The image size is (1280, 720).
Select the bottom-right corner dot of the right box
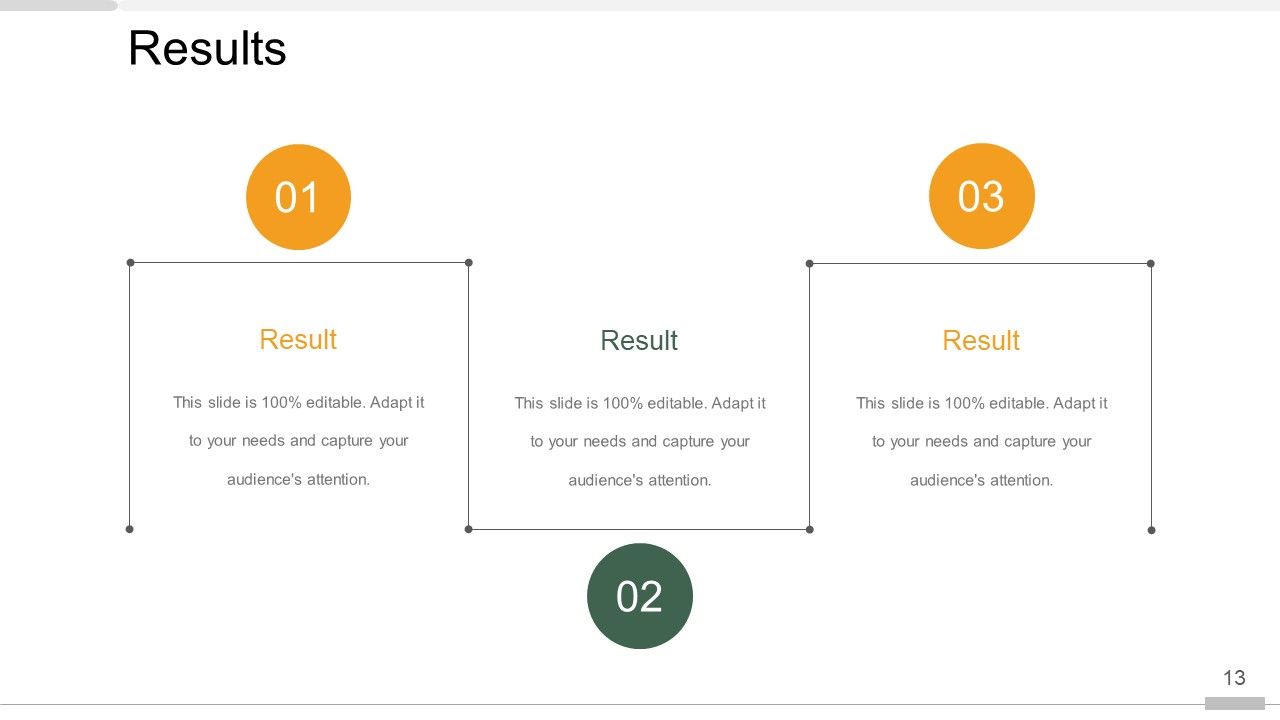tap(1151, 530)
